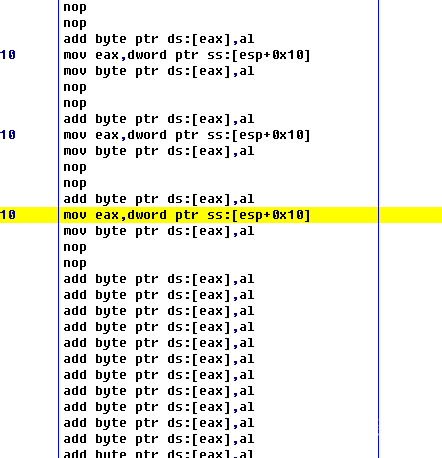
Task: Click the '10' beside the highlighted row
Action: point(8,215)
